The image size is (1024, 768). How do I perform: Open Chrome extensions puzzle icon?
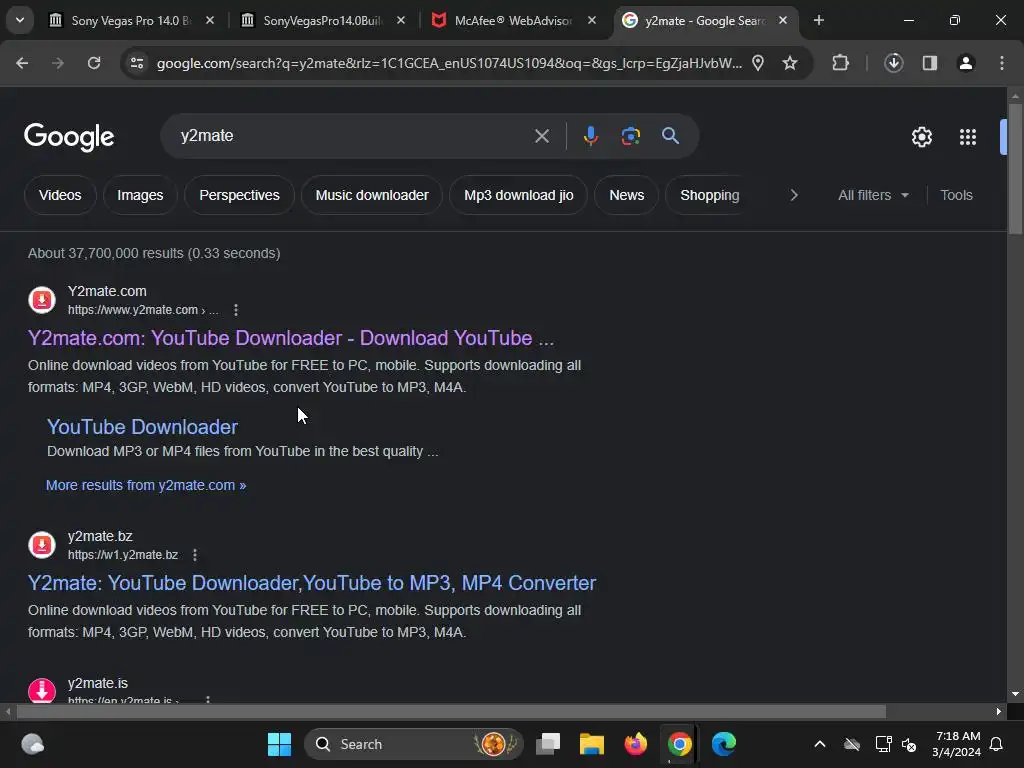(x=840, y=63)
